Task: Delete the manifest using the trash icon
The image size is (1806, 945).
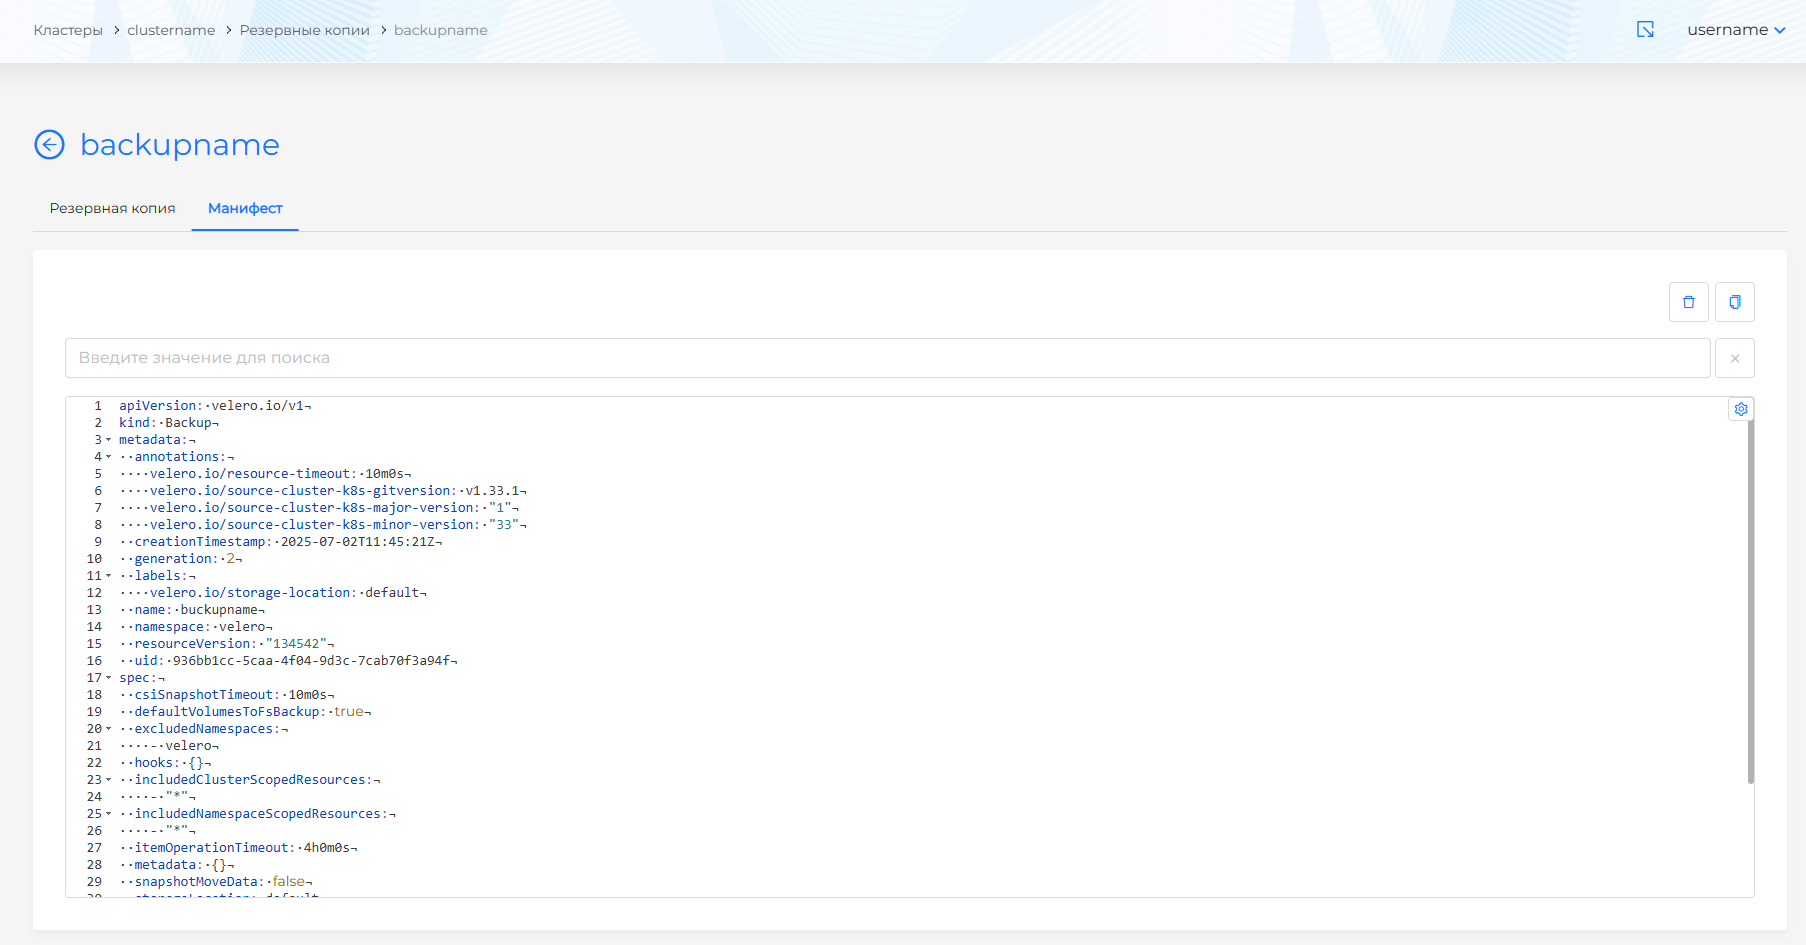Action: pyautogui.click(x=1688, y=301)
